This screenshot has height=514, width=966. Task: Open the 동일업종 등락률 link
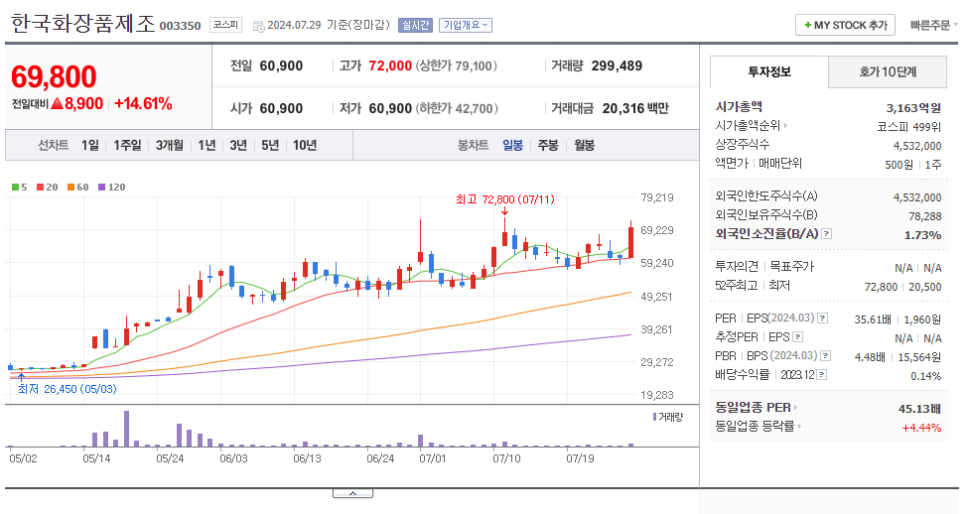(755, 426)
